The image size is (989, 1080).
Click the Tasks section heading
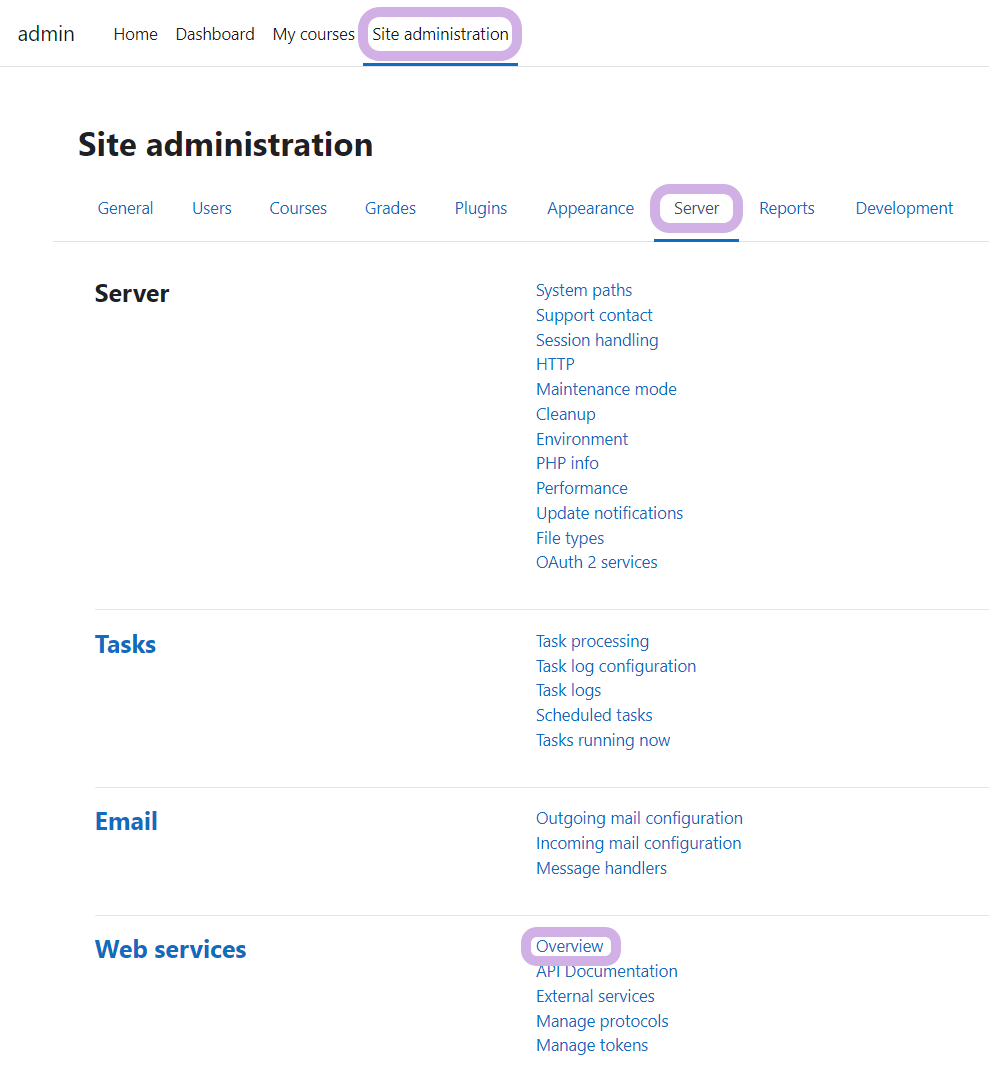tap(125, 644)
